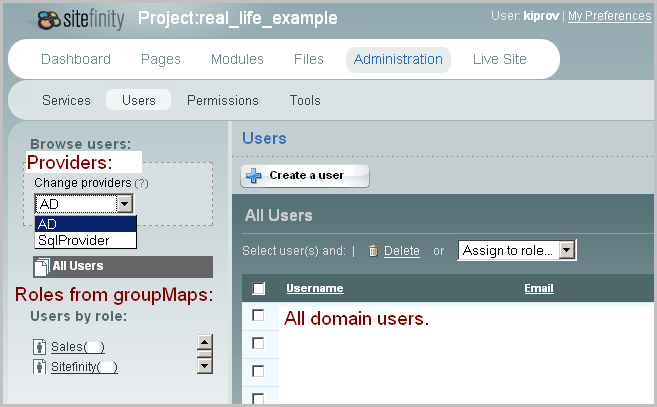The height and width of the screenshot is (407, 657).
Task: Click the person icon next to Sales role
Action: 39,347
